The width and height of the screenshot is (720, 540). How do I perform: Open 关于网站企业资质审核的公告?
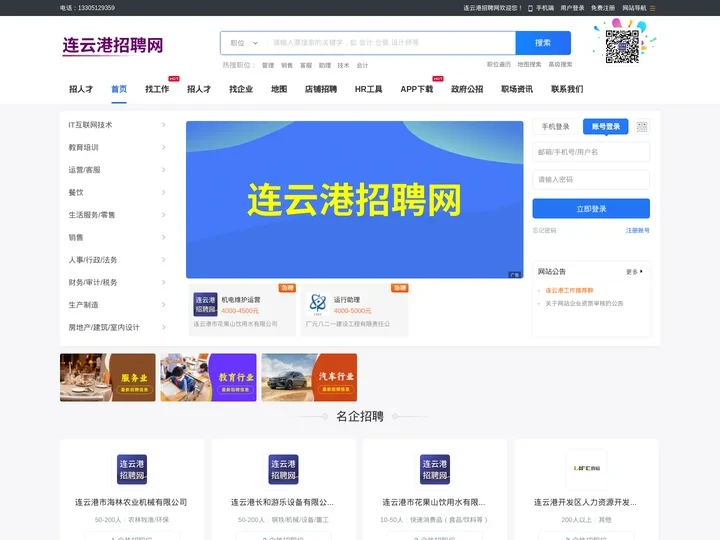click(x=584, y=304)
